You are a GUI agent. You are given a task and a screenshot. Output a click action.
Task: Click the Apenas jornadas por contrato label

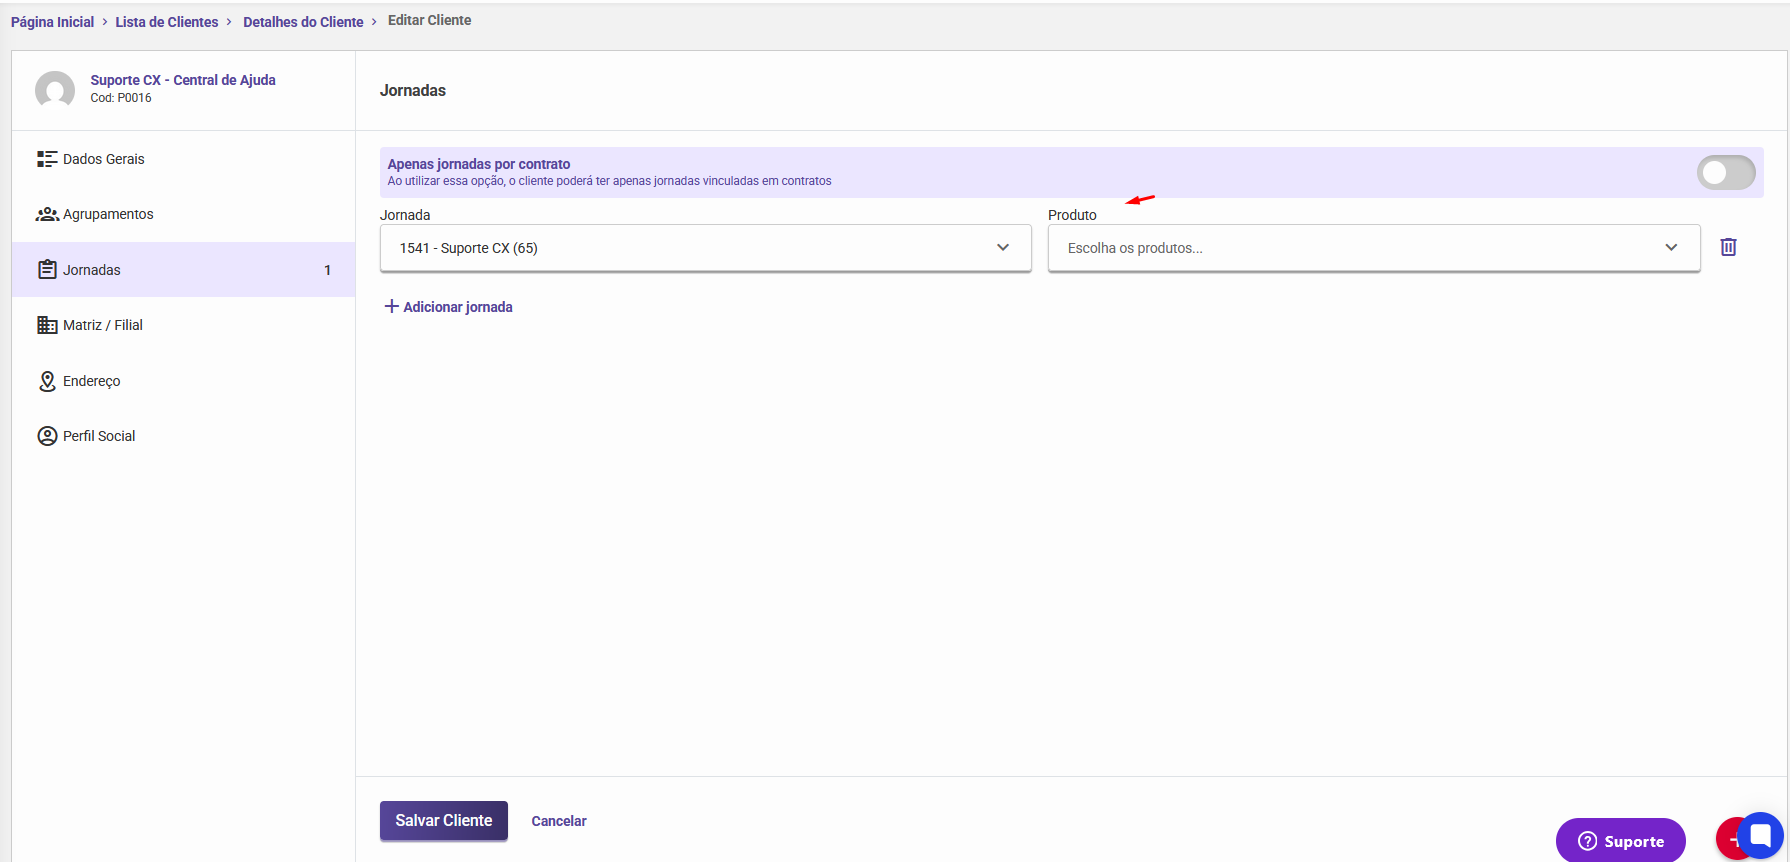[x=479, y=164]
